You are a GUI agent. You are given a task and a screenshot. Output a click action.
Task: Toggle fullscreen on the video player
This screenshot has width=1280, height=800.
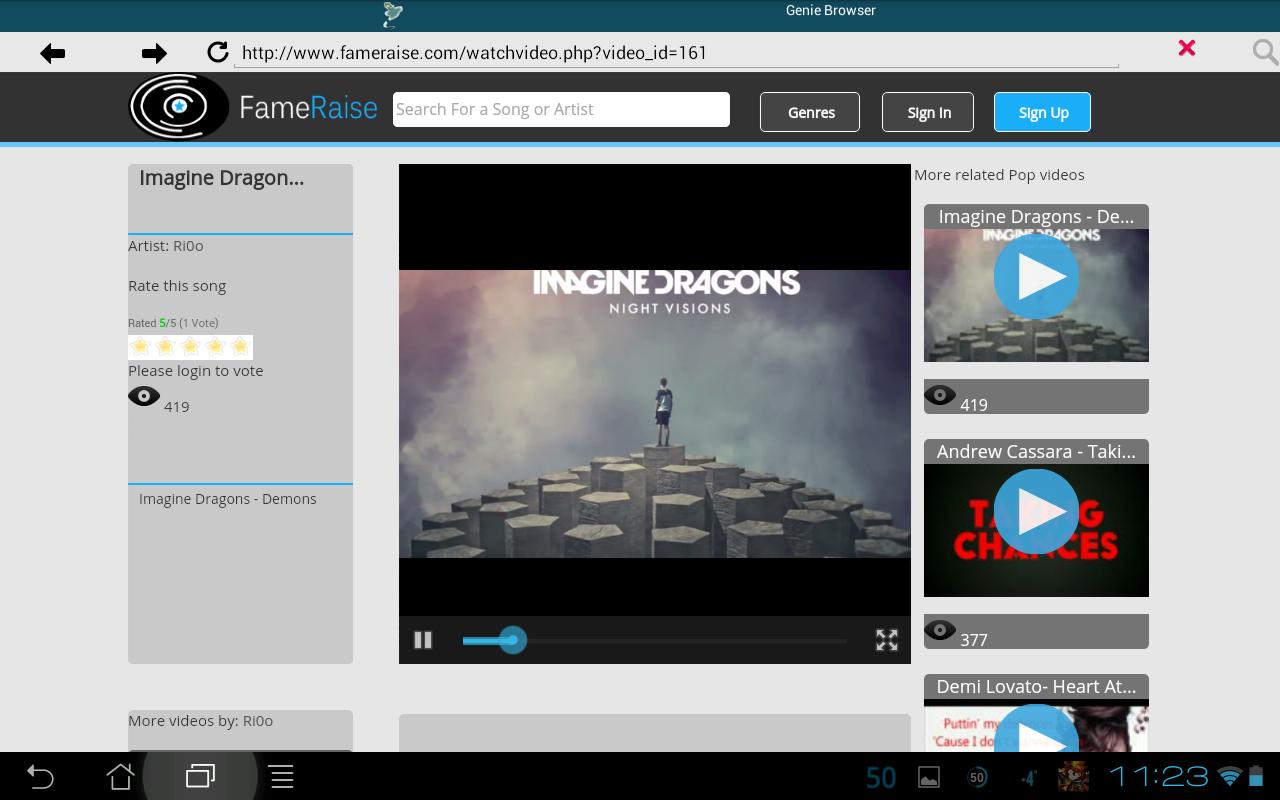[x=887, y=640]
